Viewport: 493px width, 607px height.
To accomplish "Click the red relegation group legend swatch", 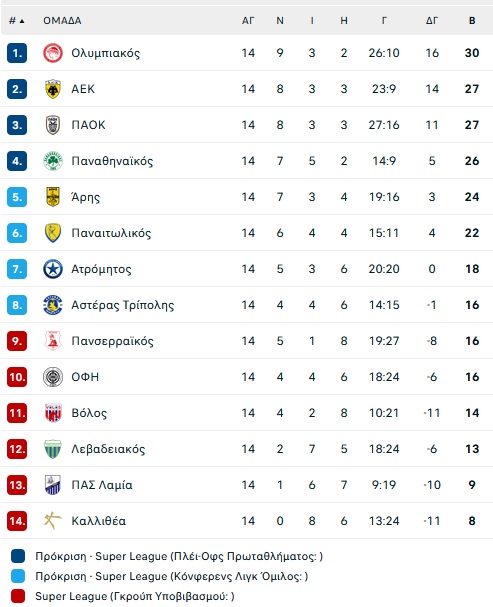I will click(18, 596).
